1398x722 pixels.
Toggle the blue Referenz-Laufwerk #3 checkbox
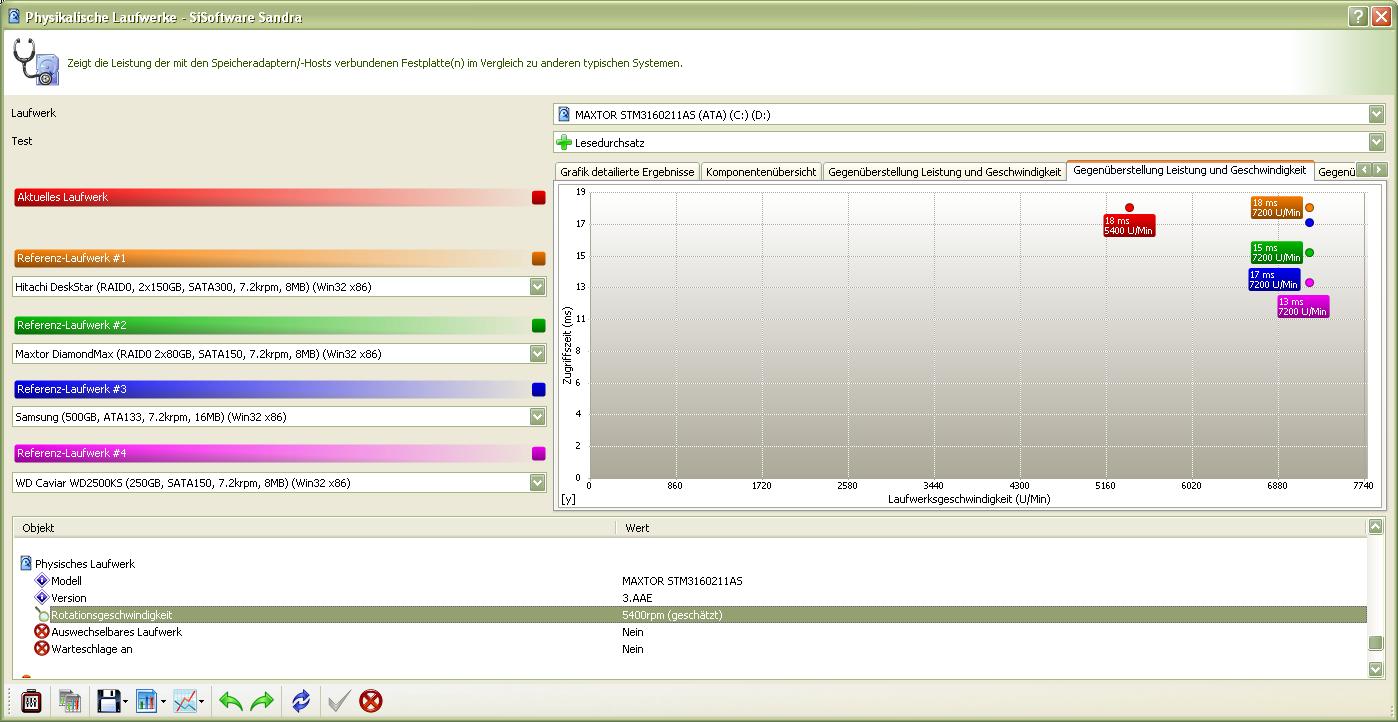539,390
